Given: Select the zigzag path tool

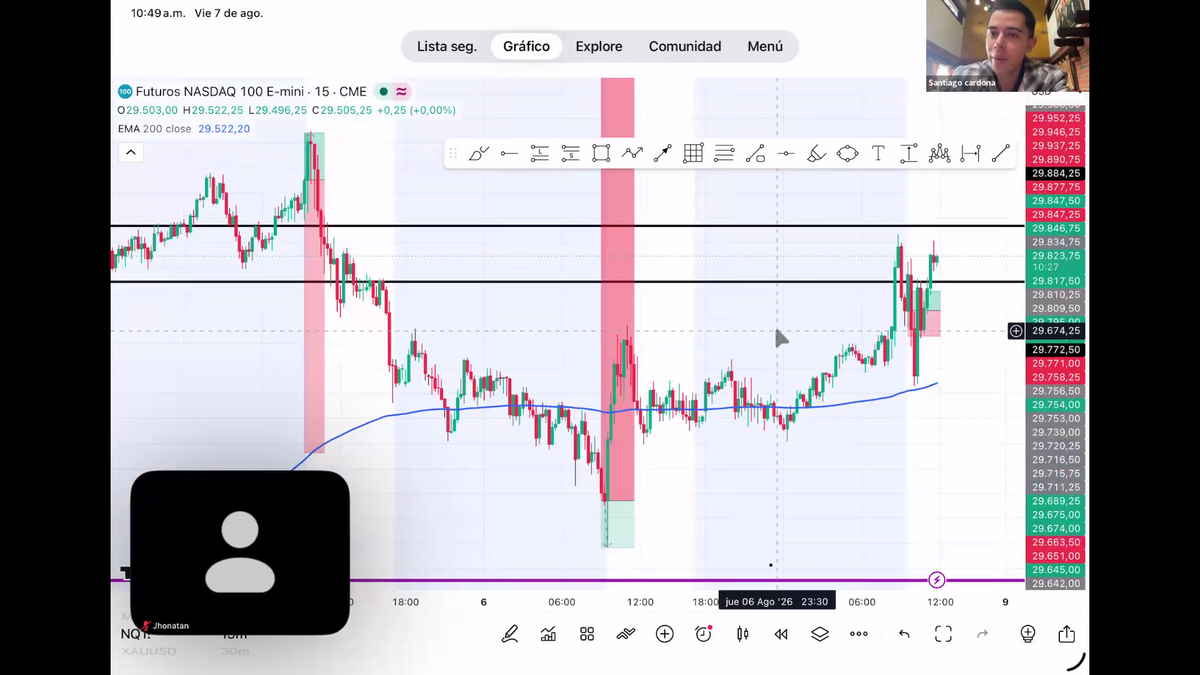Looking at the screenshot, I should 632,153.
